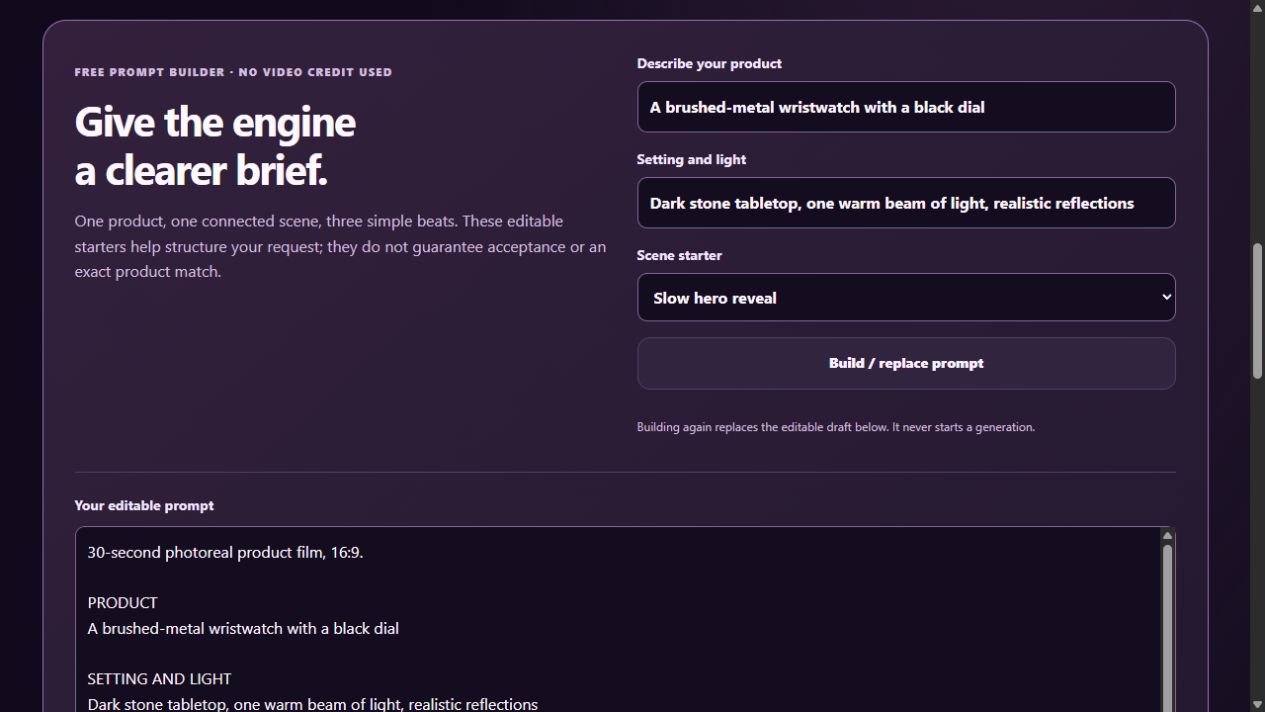Click the 'SETTING AND LIGHT' line in the prompt
Image resolution: width=1265 pixels, height=712 pixels.
click(x=159, y=679)
